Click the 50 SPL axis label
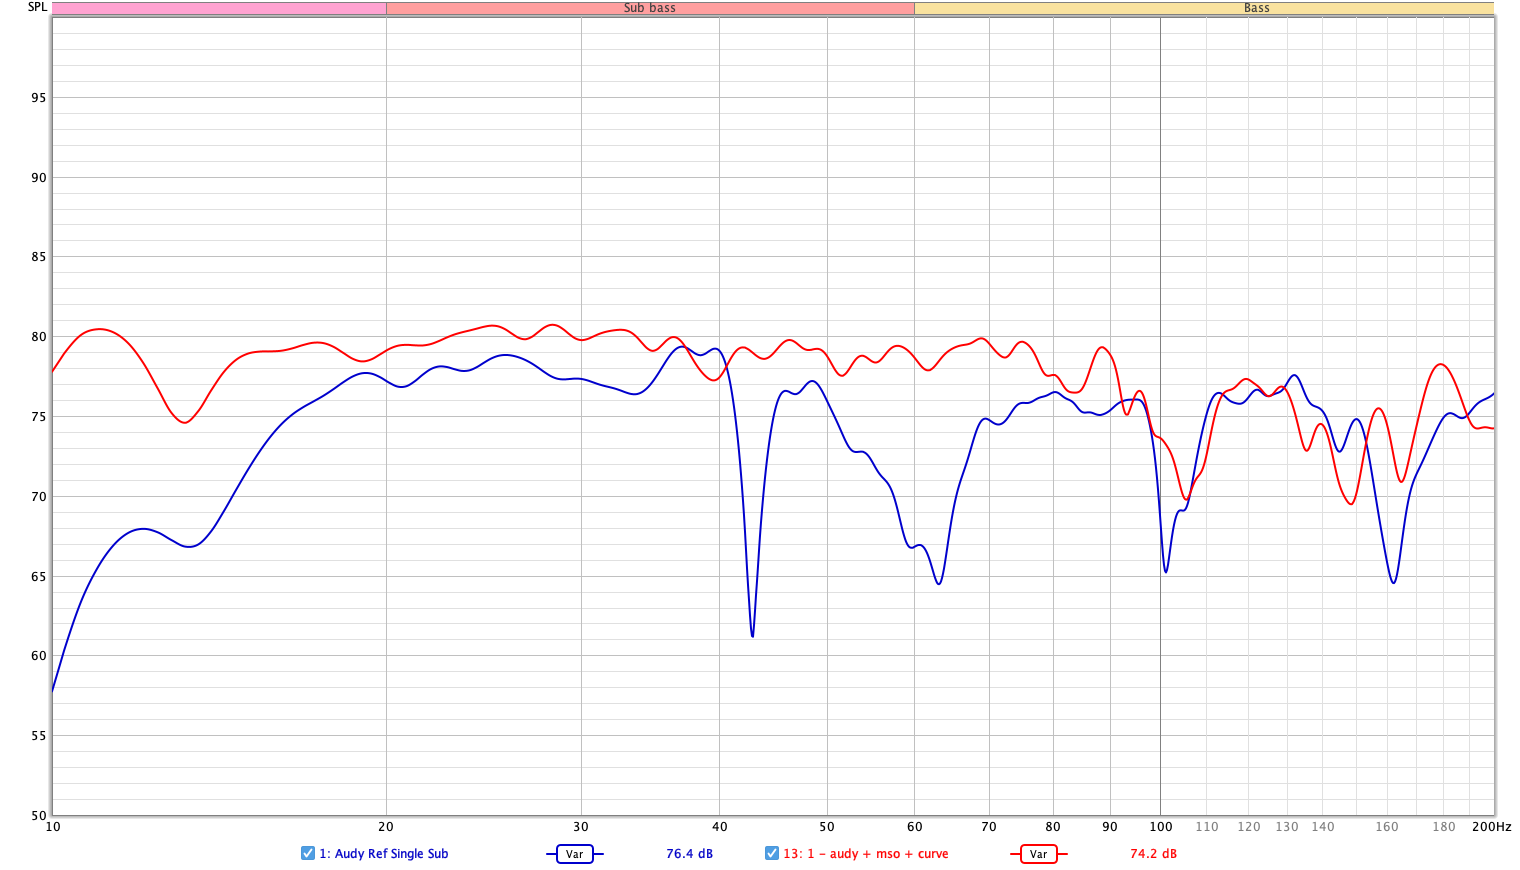This screenshot has height=870, width=1520. point(38,816)
